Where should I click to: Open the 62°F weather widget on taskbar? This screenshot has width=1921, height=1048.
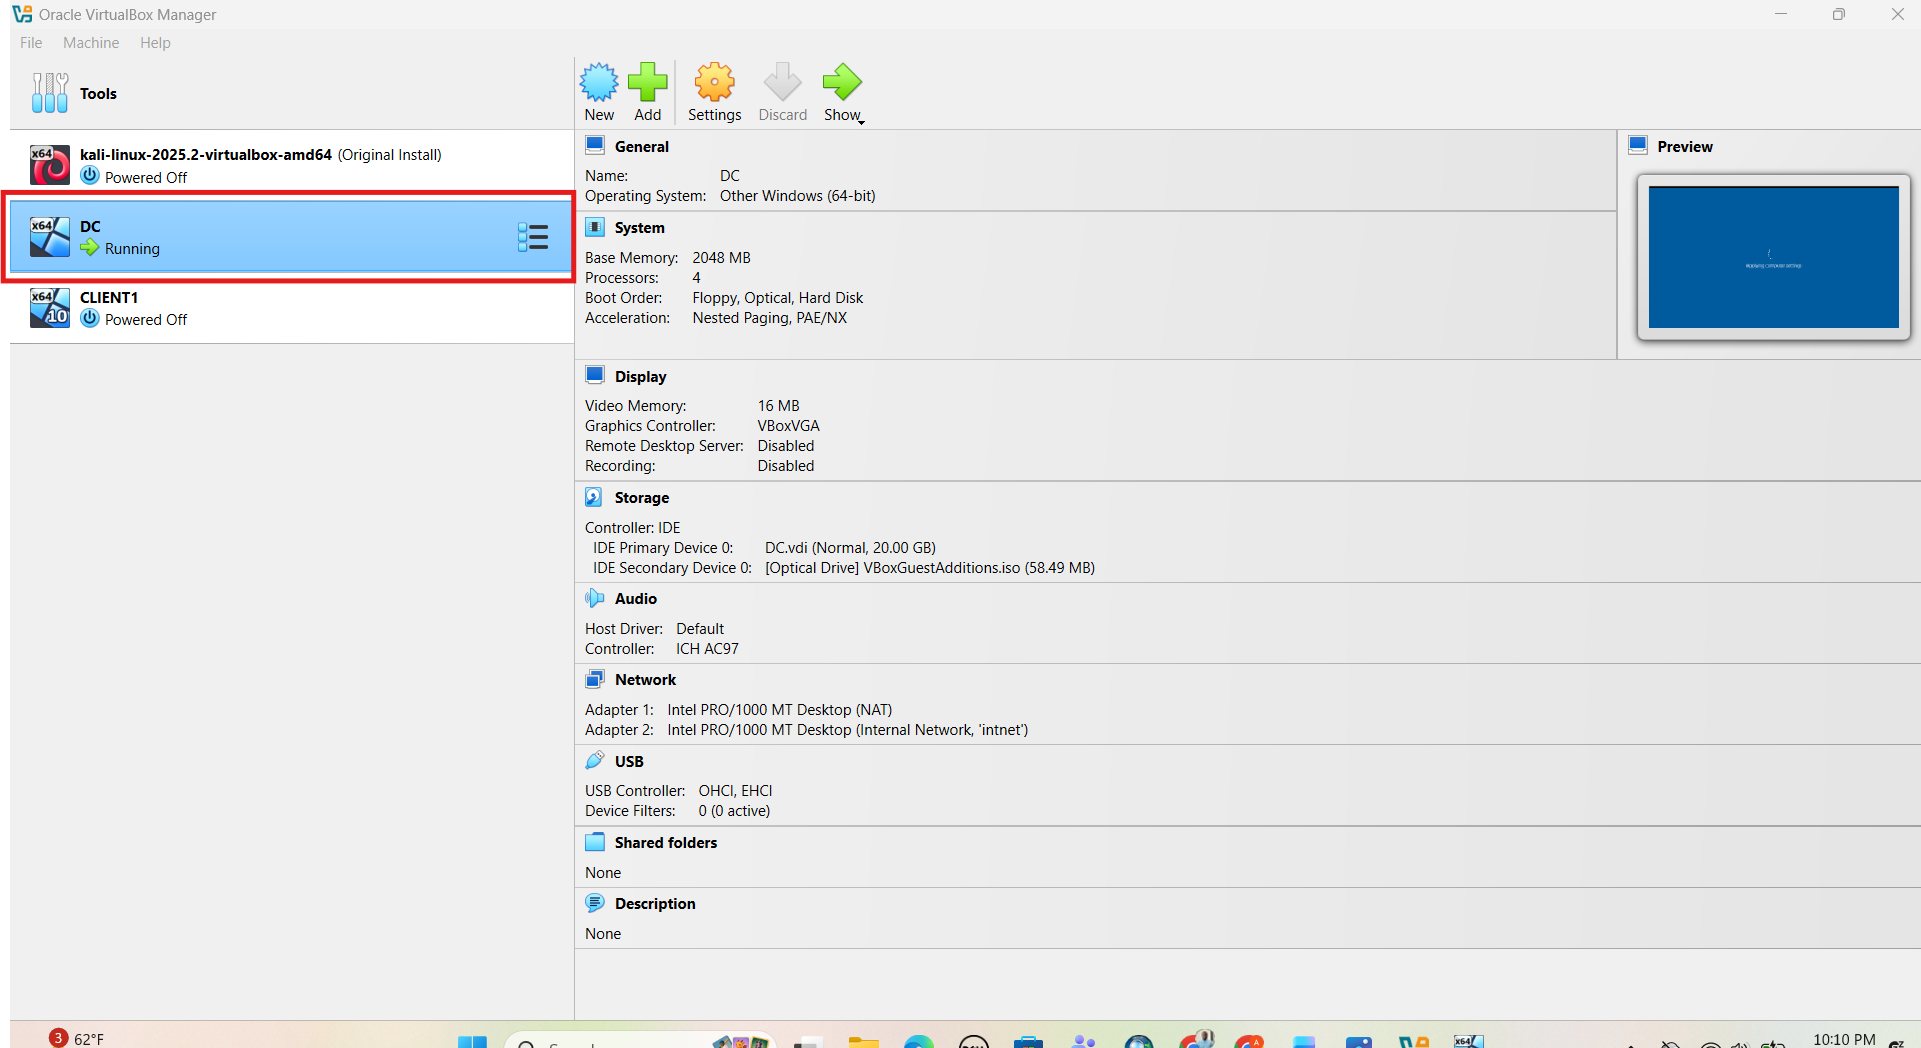(x=77, y=1039)
